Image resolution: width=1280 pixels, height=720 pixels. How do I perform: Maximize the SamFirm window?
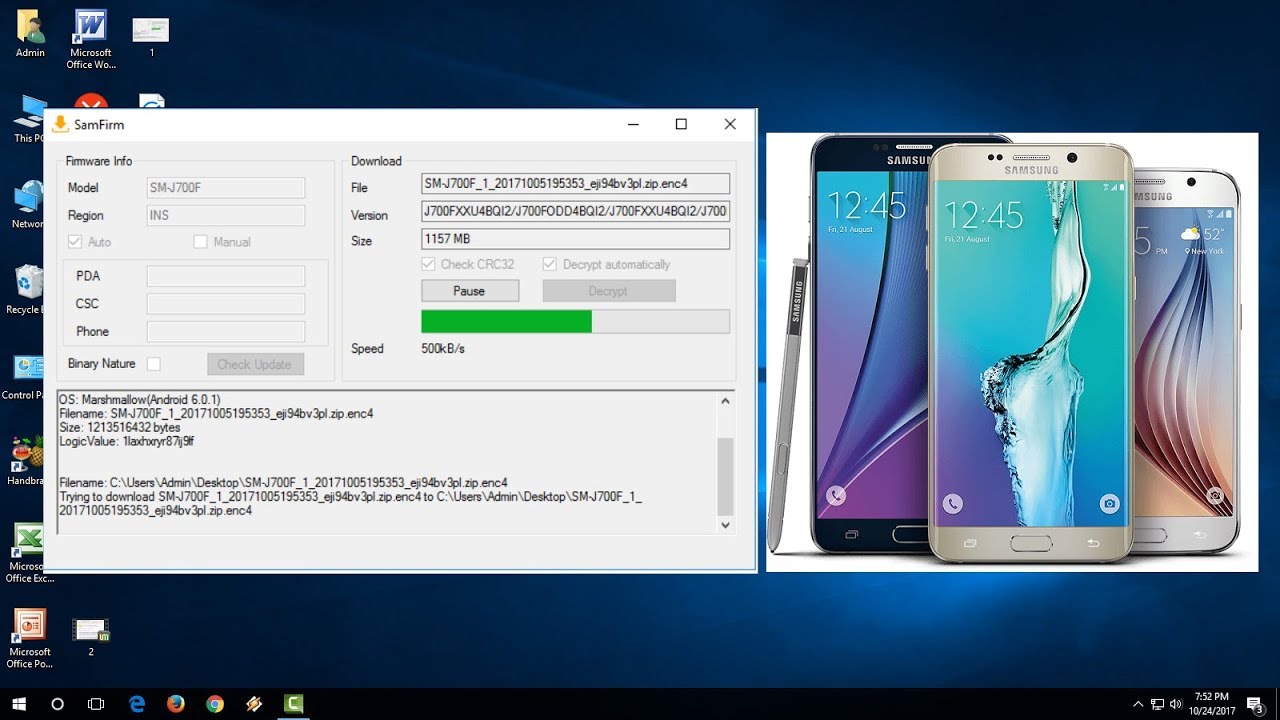(681, 124)
